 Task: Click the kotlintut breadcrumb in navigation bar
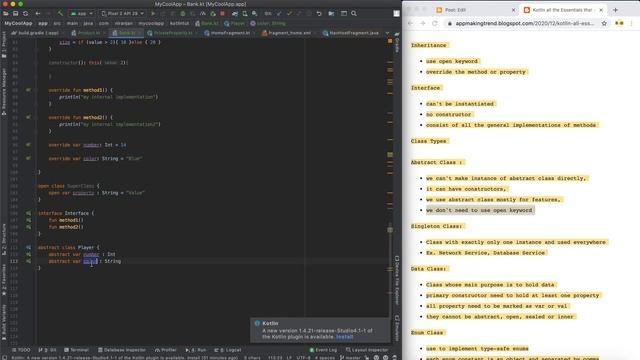point(179,23)
